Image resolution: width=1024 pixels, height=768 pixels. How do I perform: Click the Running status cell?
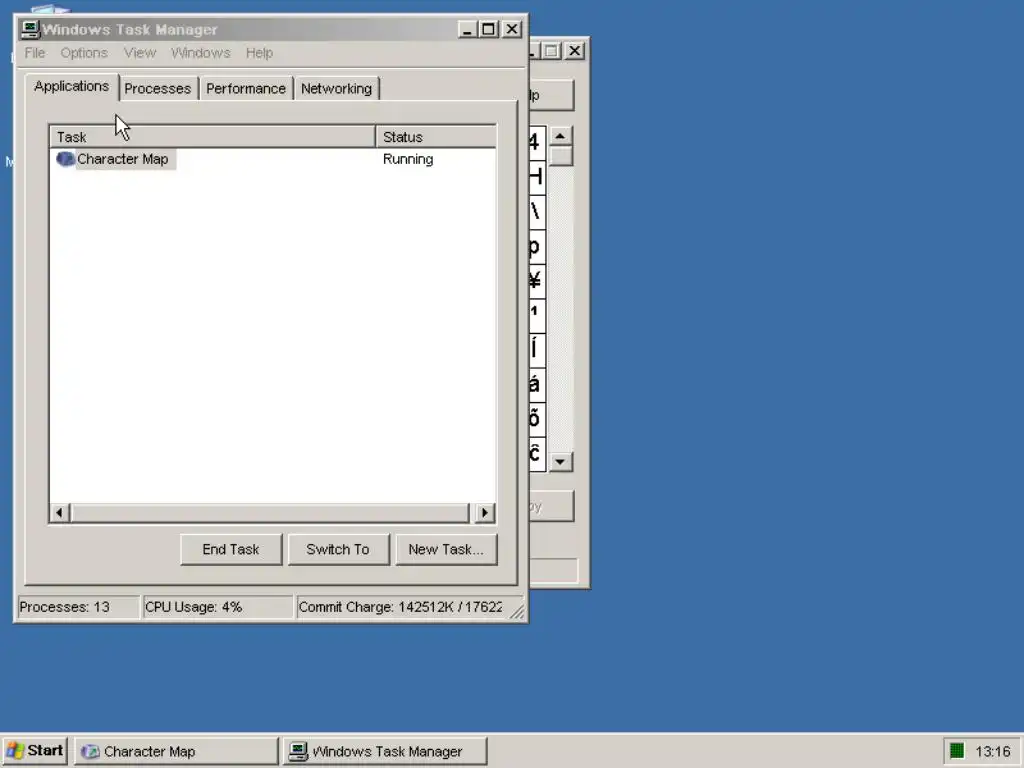[408, 159]
